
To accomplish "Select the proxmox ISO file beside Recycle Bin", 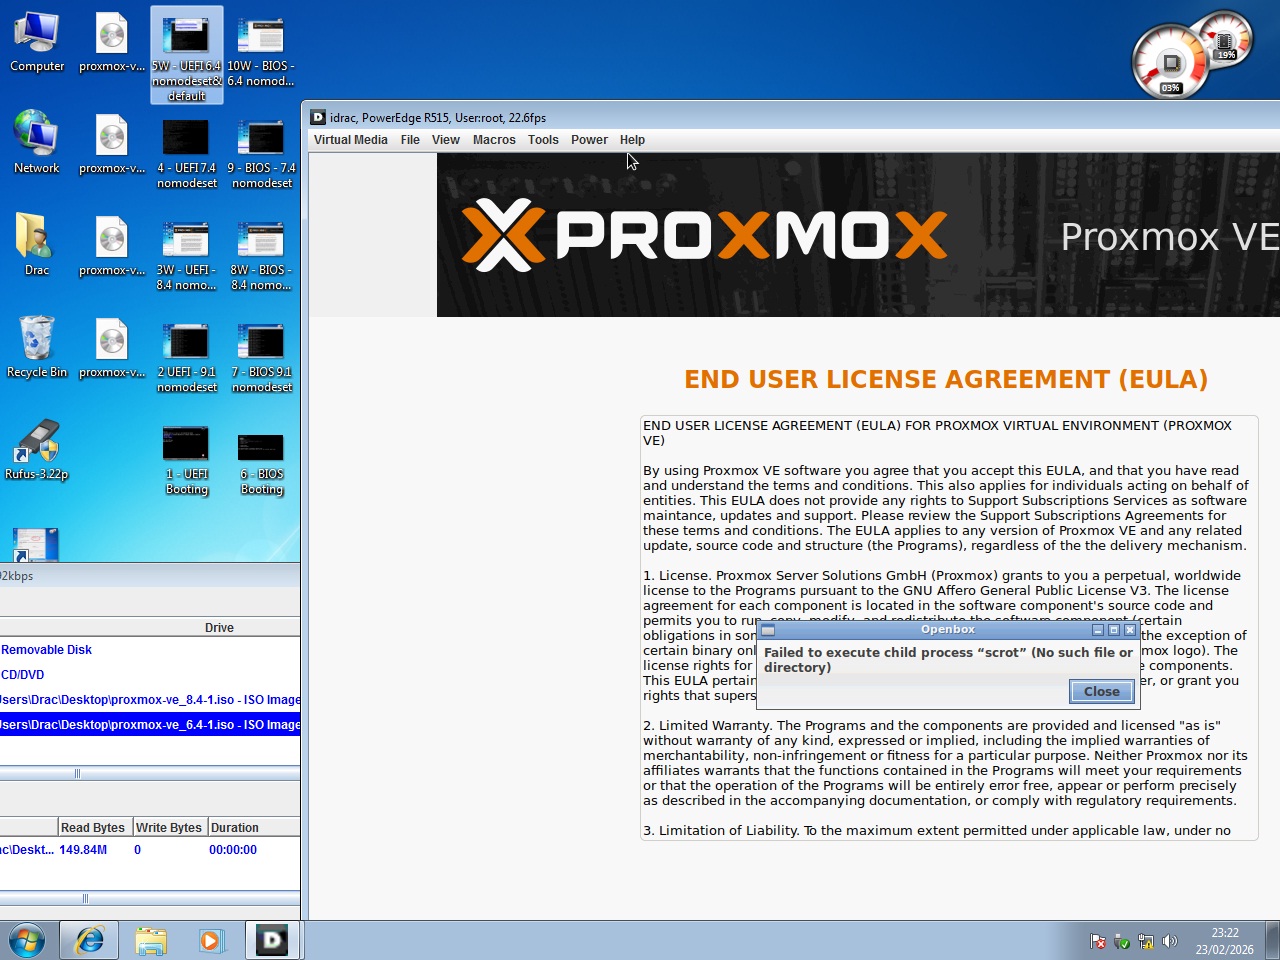I will 112,347.
